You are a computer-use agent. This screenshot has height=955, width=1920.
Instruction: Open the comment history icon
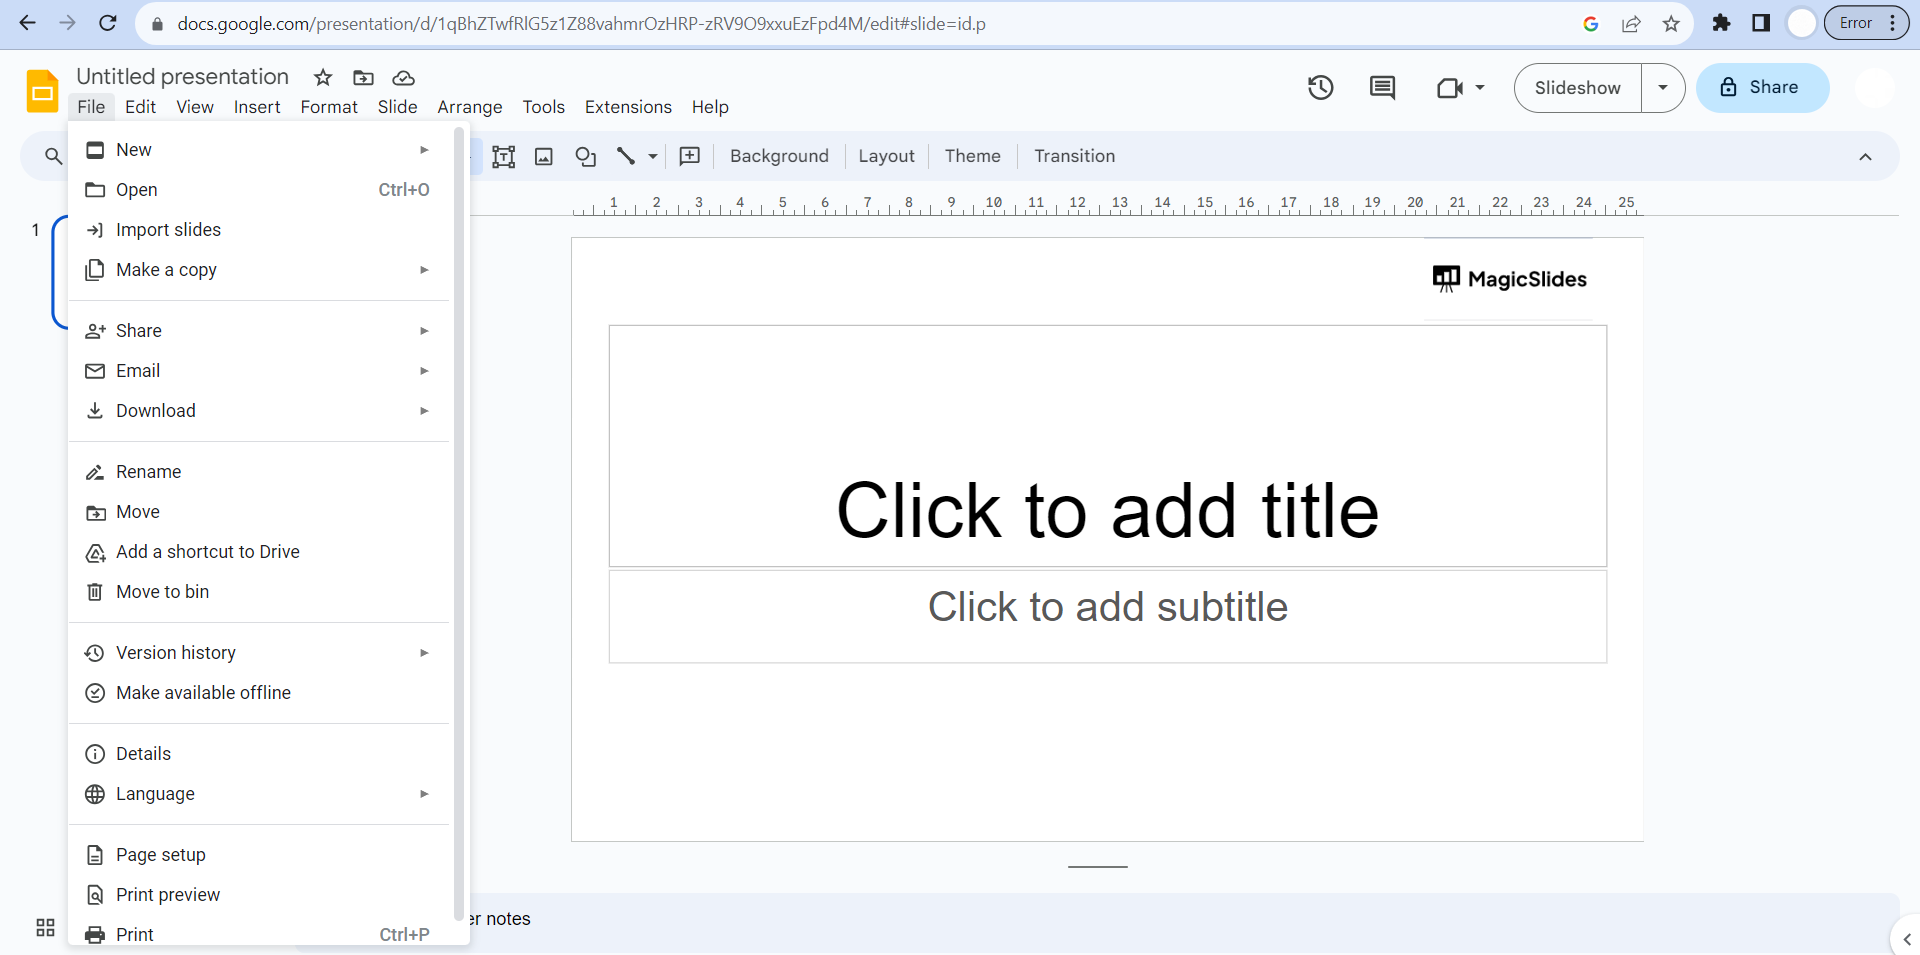pos(1382,88)
